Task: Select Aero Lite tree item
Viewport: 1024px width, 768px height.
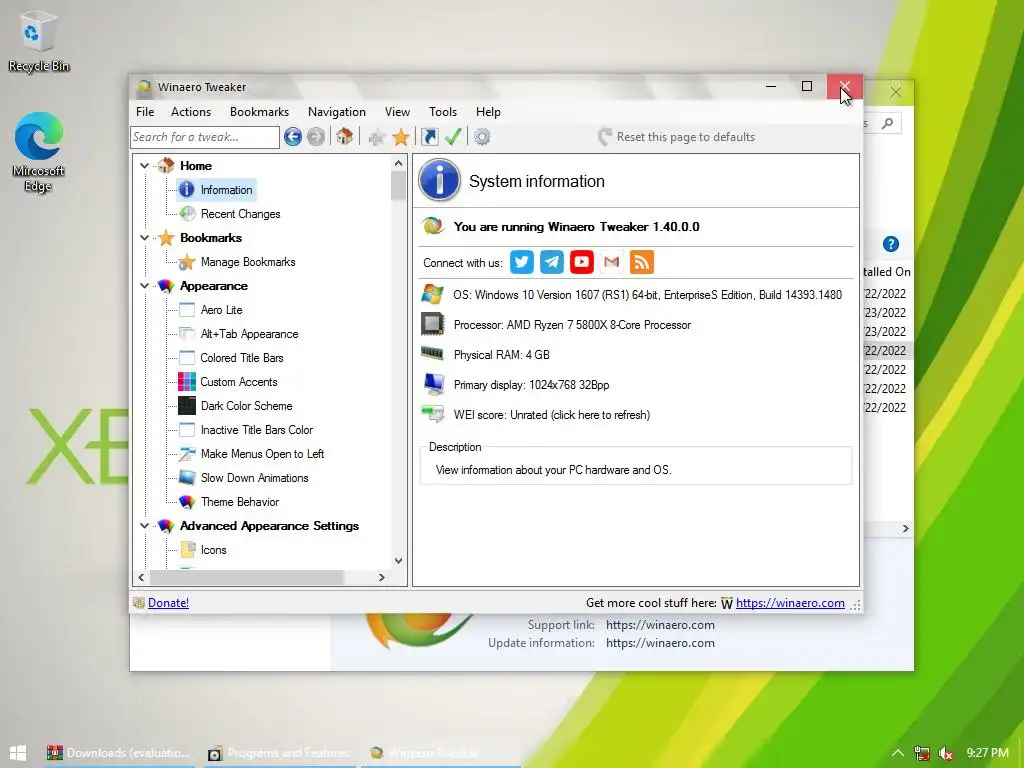Action: pyautogui.click(x=221, y=310)
